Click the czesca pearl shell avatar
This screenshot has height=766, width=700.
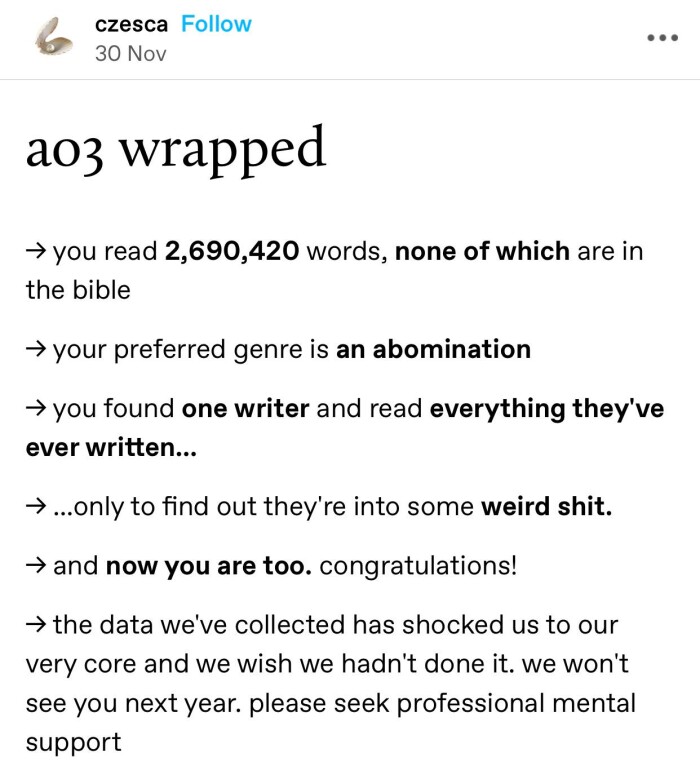[53, 39]
